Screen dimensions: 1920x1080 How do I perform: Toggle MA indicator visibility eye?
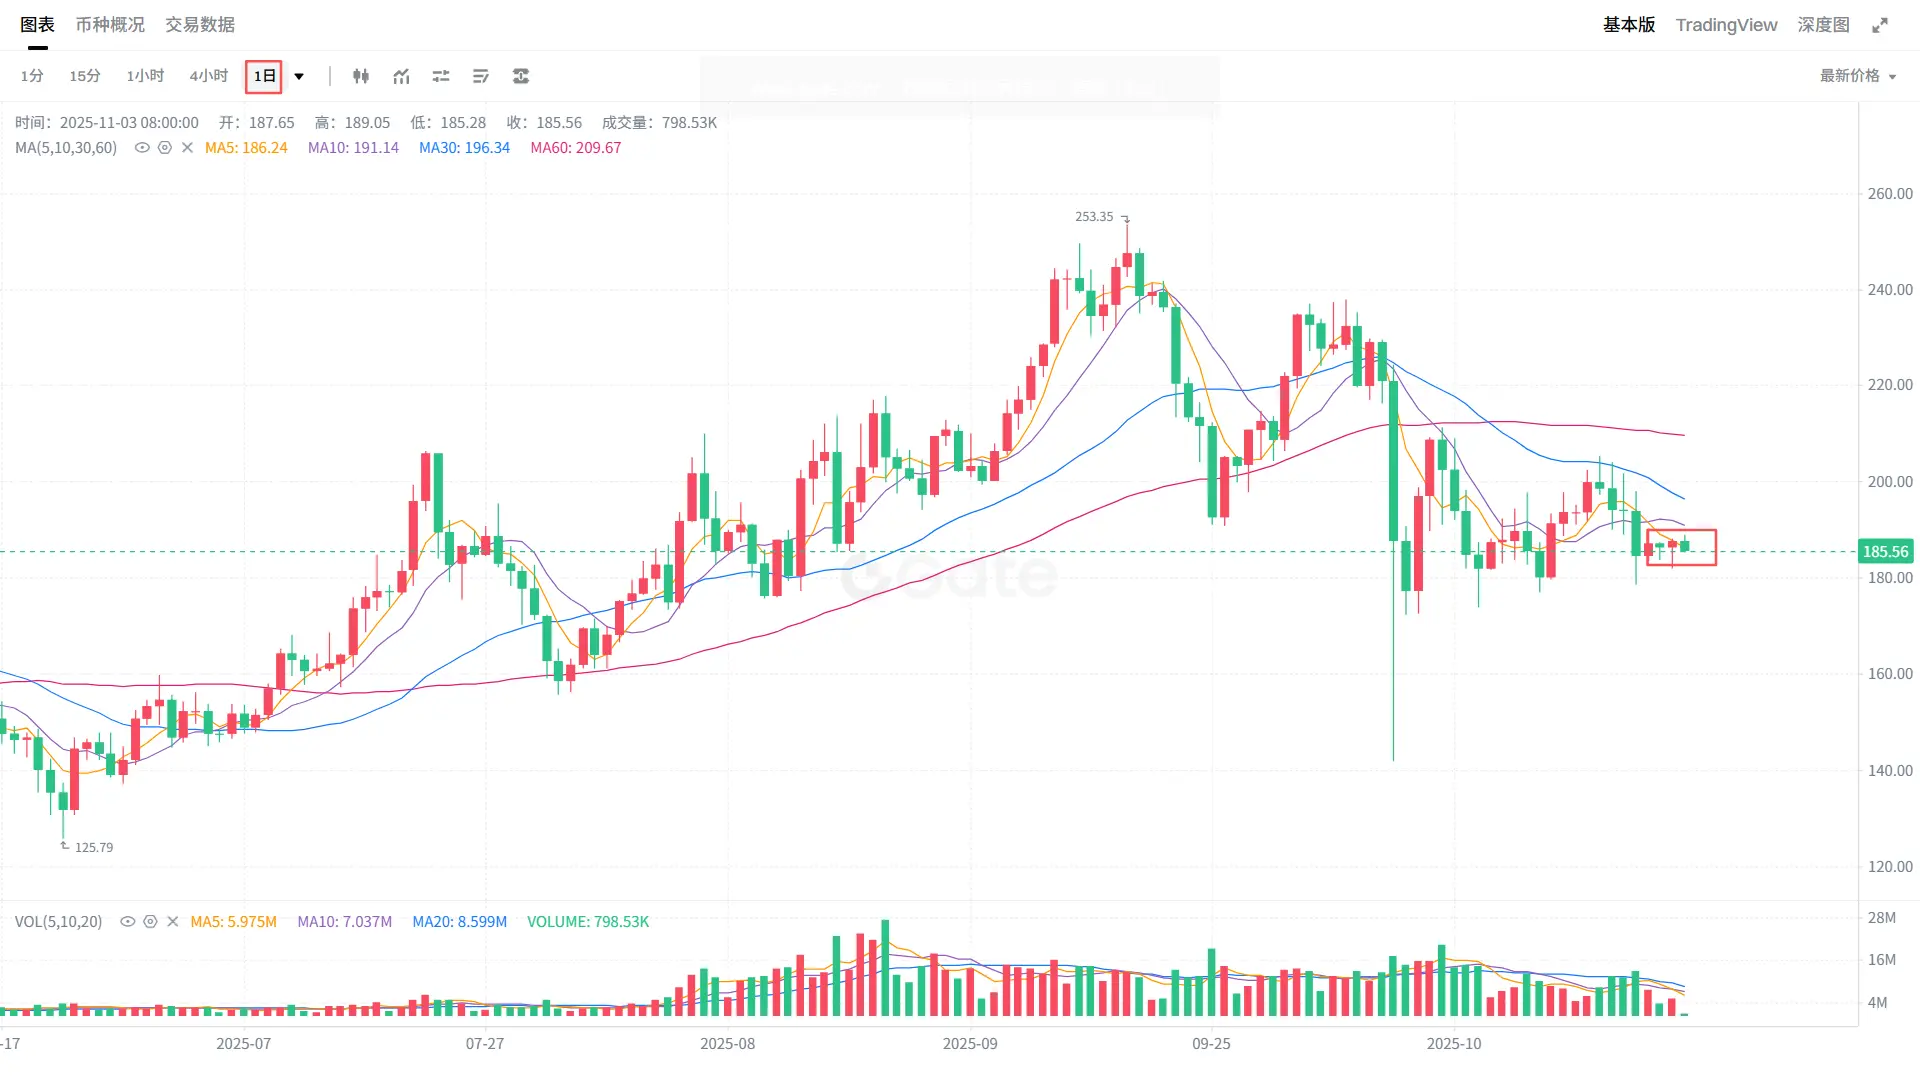coord(142,148)
